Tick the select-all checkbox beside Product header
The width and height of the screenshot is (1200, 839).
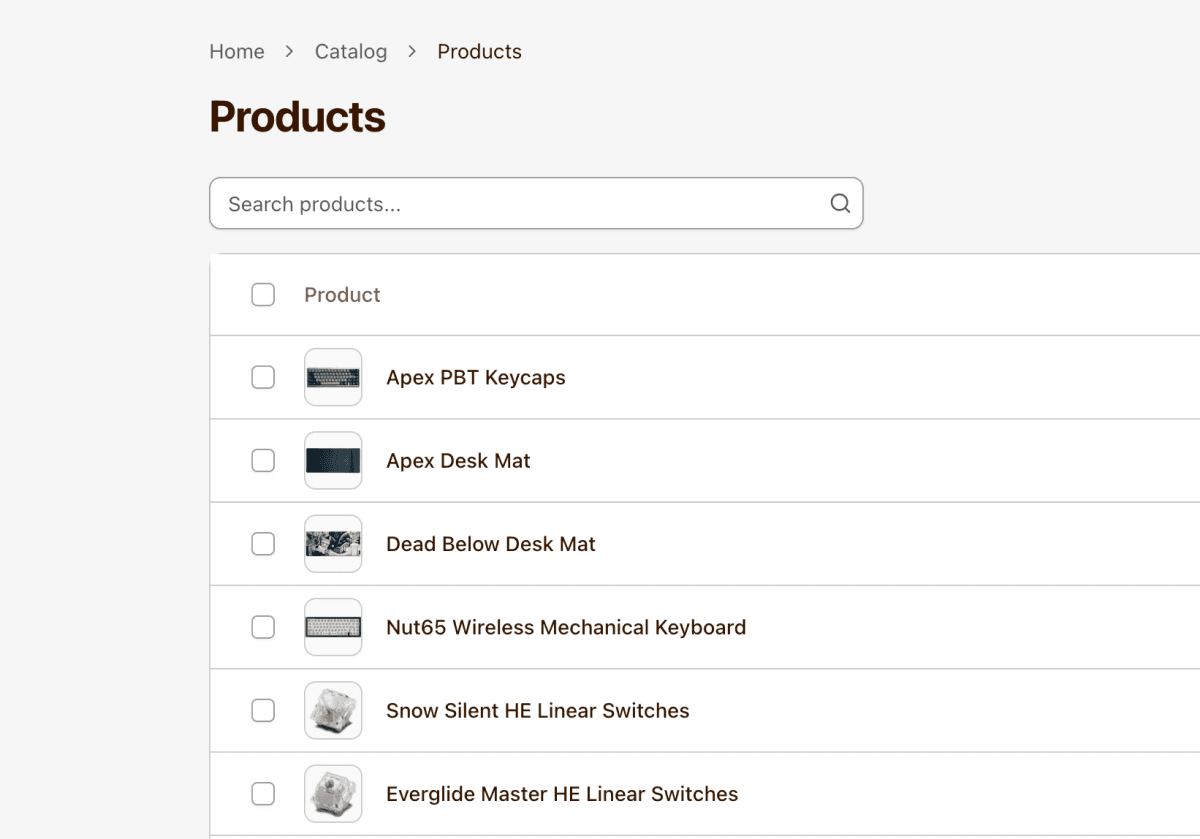click(263, 294)
